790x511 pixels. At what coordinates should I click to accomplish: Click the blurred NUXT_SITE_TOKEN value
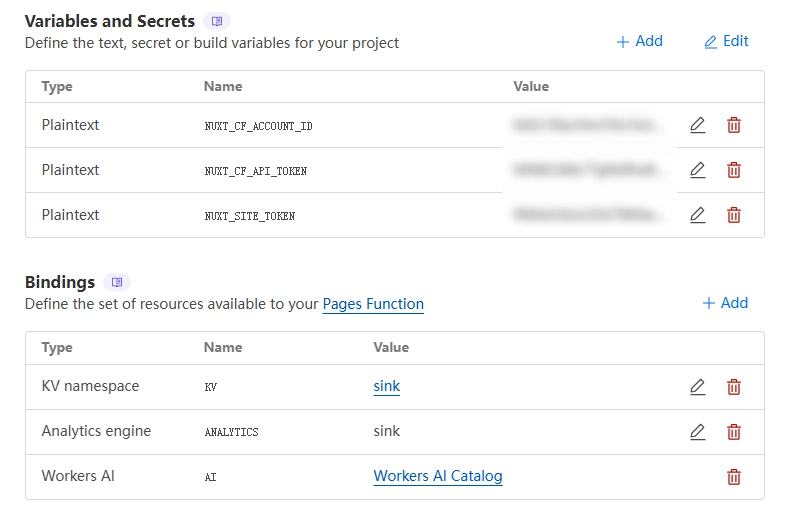click(588, 215)
